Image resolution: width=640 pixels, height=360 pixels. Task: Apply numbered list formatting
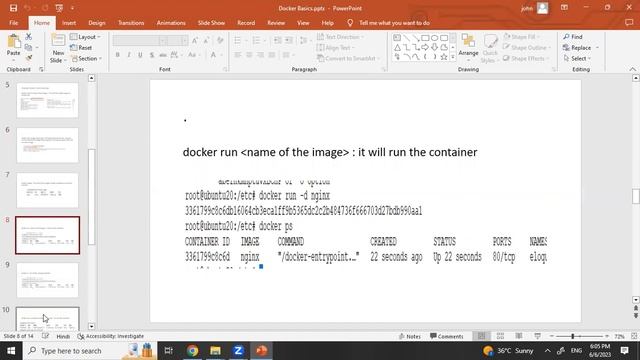[x=256, y=40]
